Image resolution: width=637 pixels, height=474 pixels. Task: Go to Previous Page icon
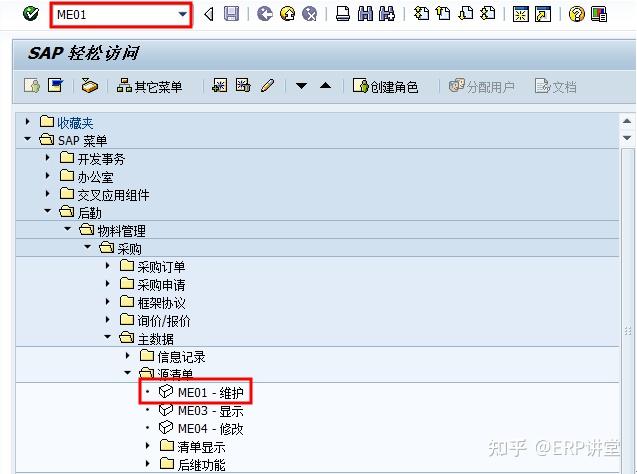tap(443, 14)
